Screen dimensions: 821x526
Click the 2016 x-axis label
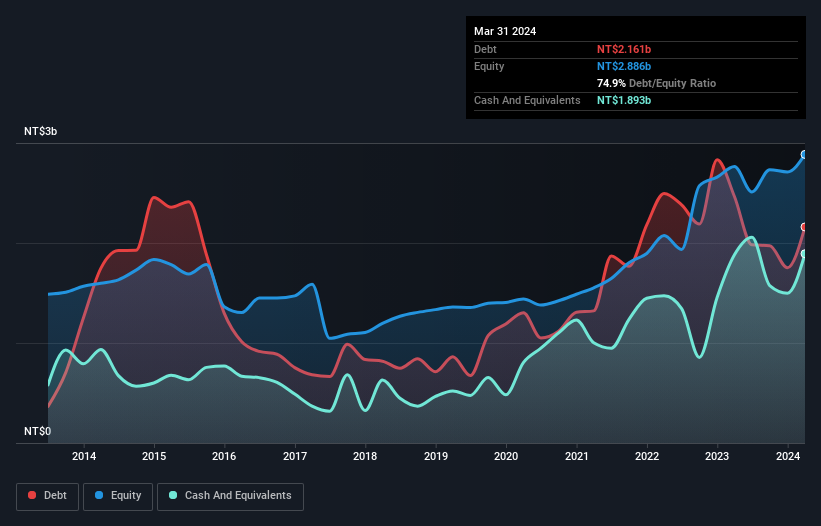pyautogui.click(x=224, y=456)
